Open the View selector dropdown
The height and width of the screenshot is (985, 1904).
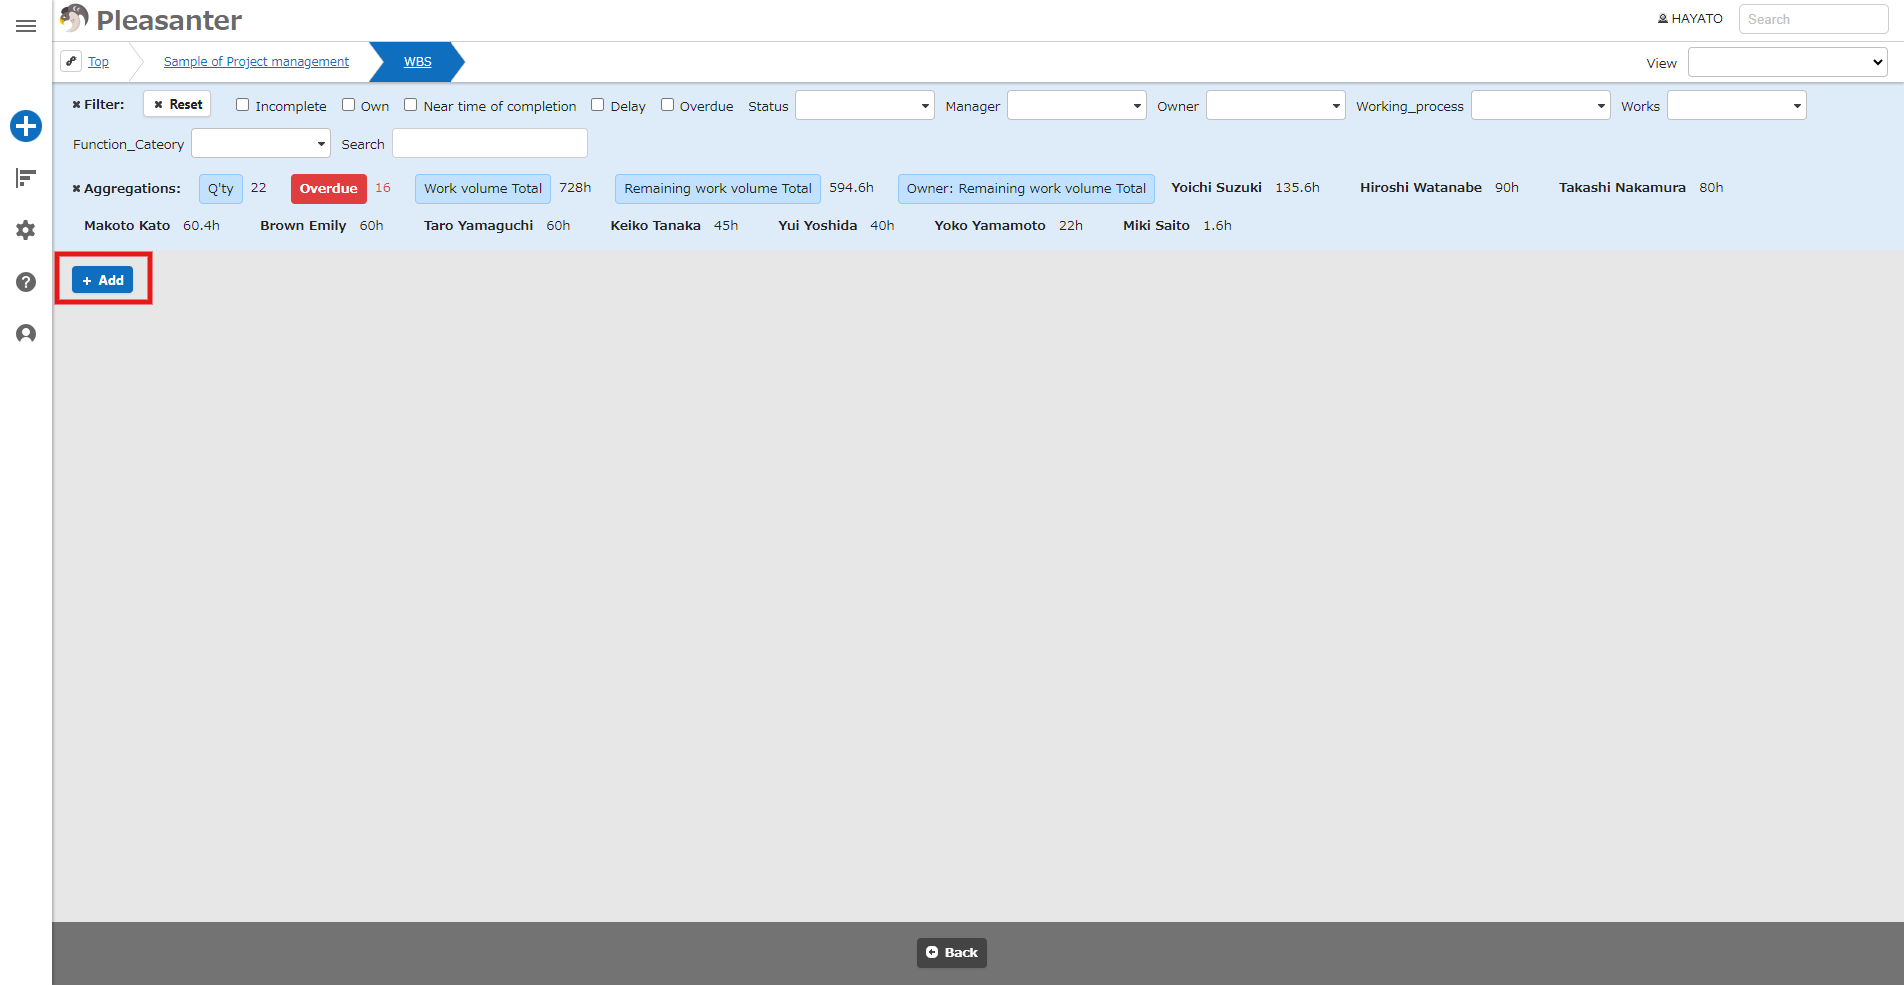click(1788, 62)
